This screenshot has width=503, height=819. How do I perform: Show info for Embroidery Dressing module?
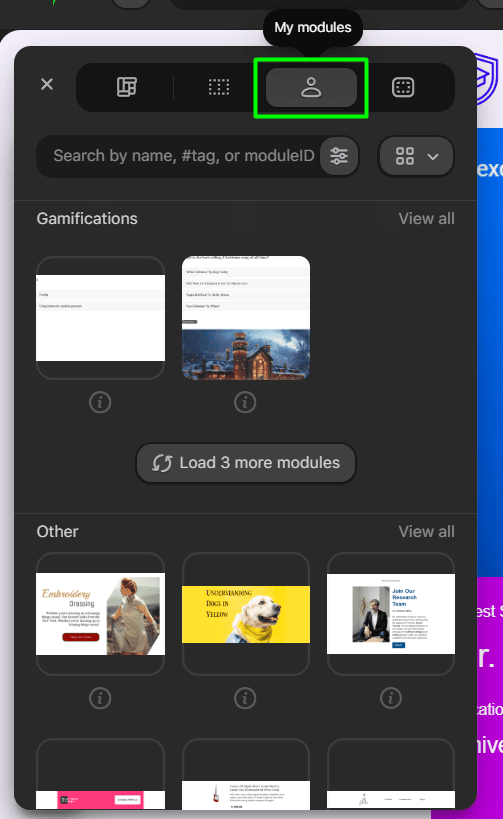100,698
